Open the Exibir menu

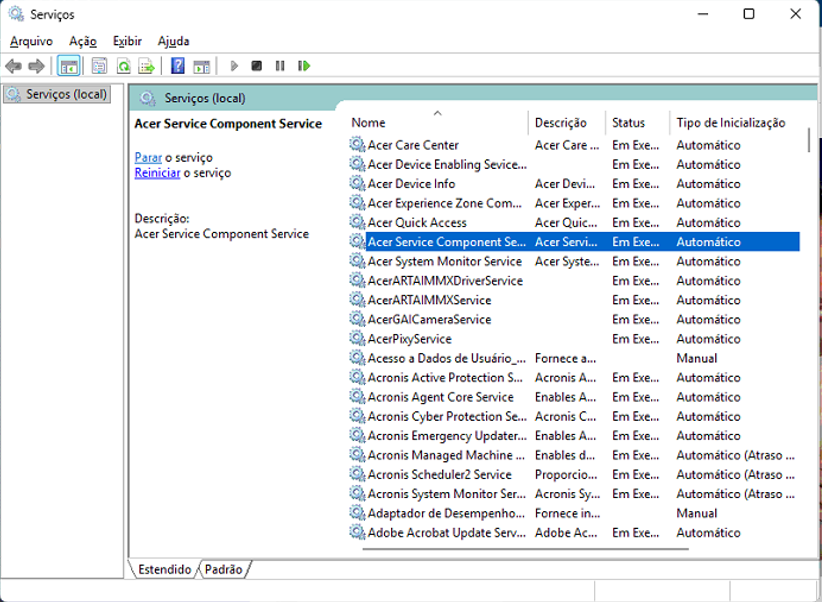[x=127, y=41]
